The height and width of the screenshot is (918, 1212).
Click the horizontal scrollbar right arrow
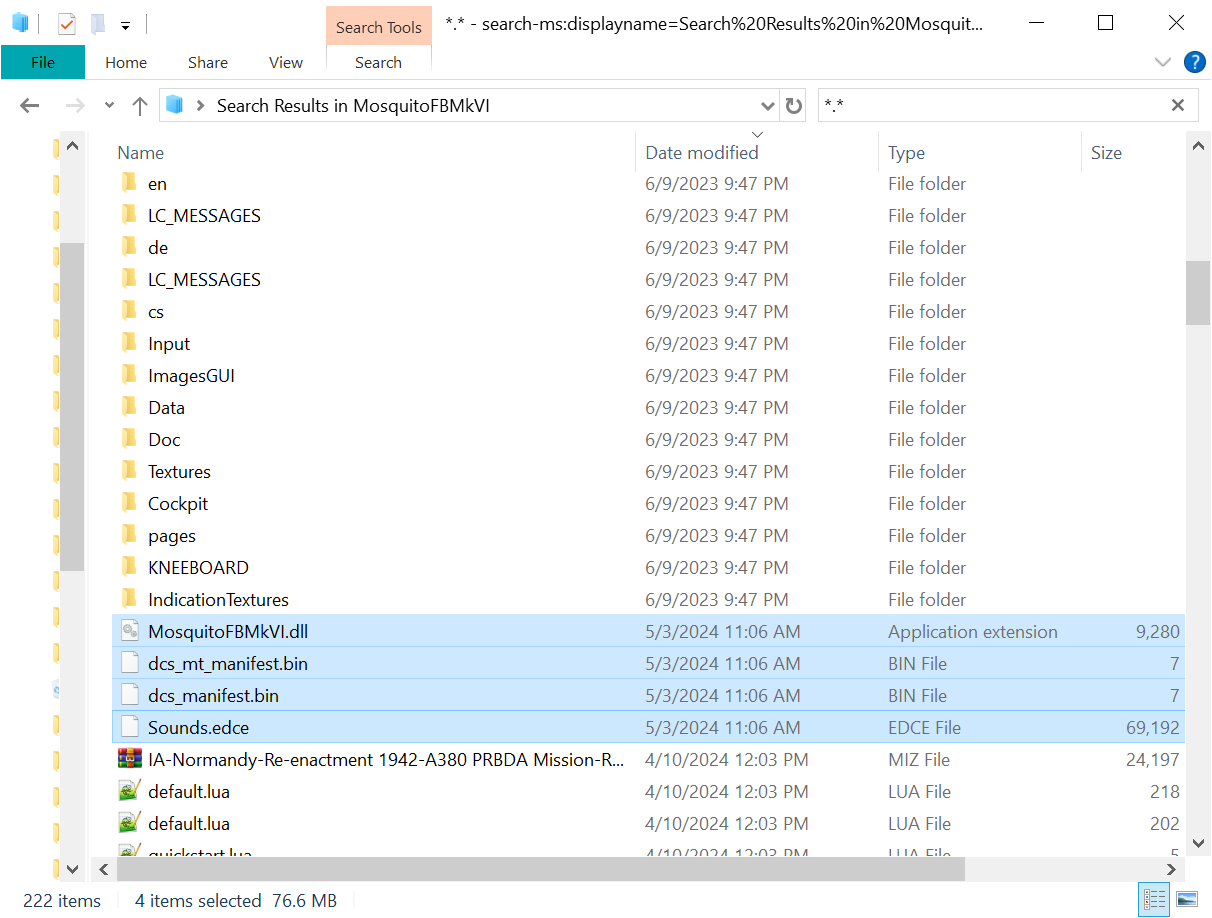tap(1171, 869)
